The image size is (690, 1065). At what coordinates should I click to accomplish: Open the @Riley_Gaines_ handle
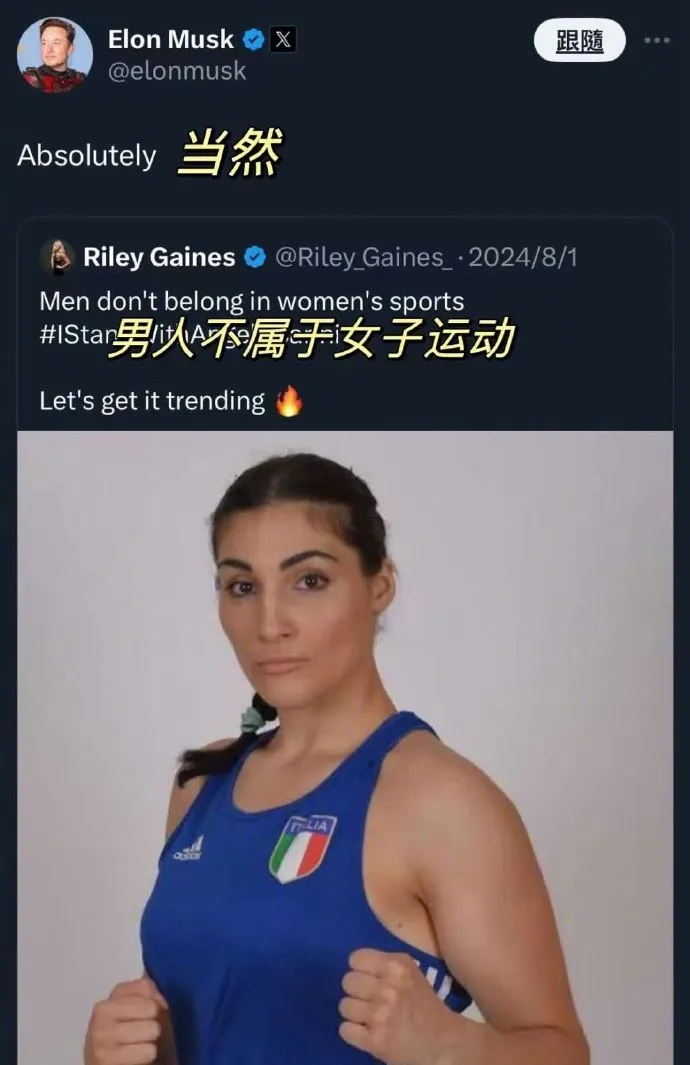[363, 258]
